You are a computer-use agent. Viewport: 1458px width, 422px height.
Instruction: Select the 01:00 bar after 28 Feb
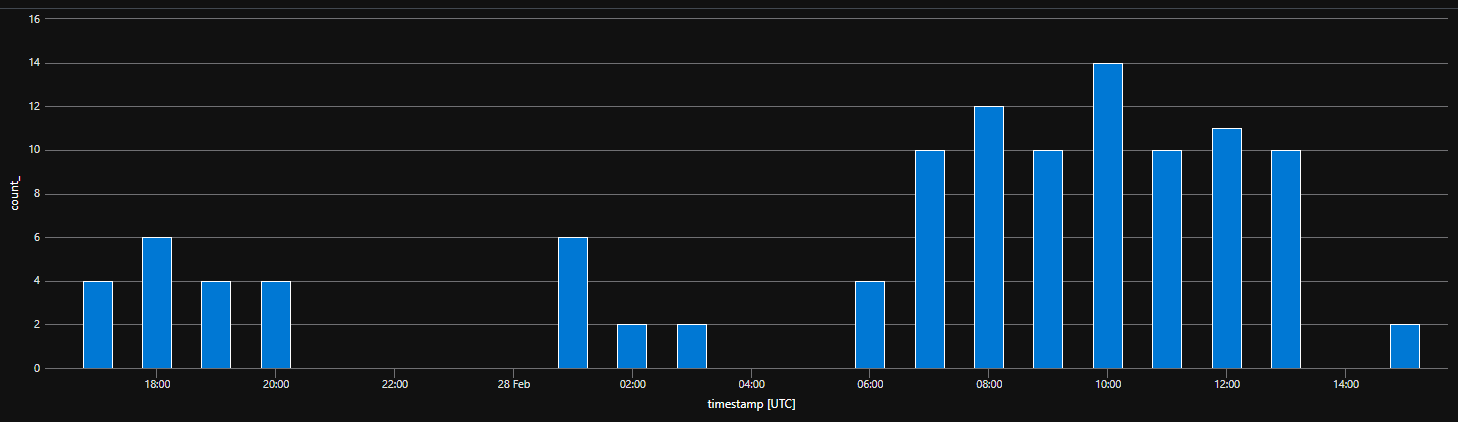(573, 303)
